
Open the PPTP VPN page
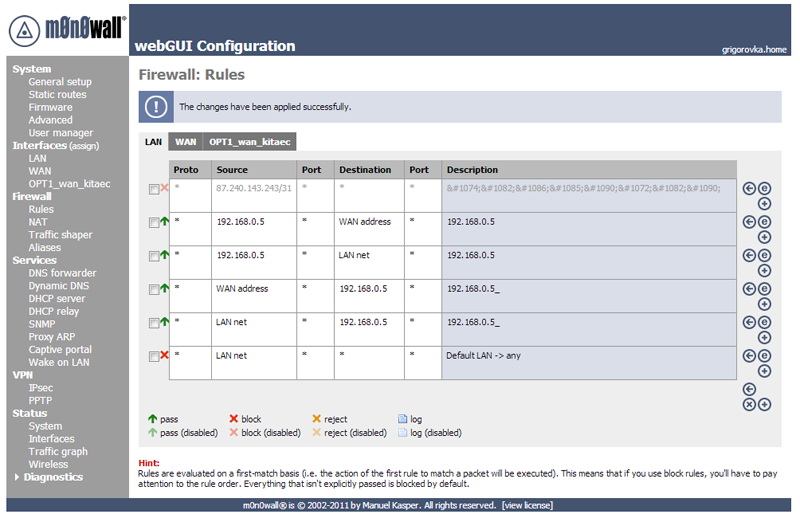pos(40,401)
